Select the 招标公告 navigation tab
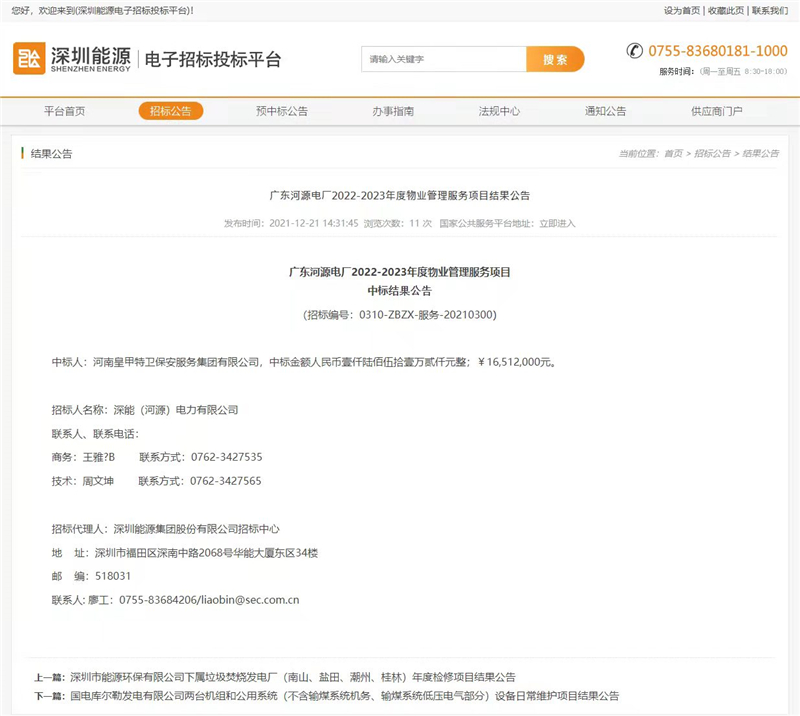 coord(171,111)
